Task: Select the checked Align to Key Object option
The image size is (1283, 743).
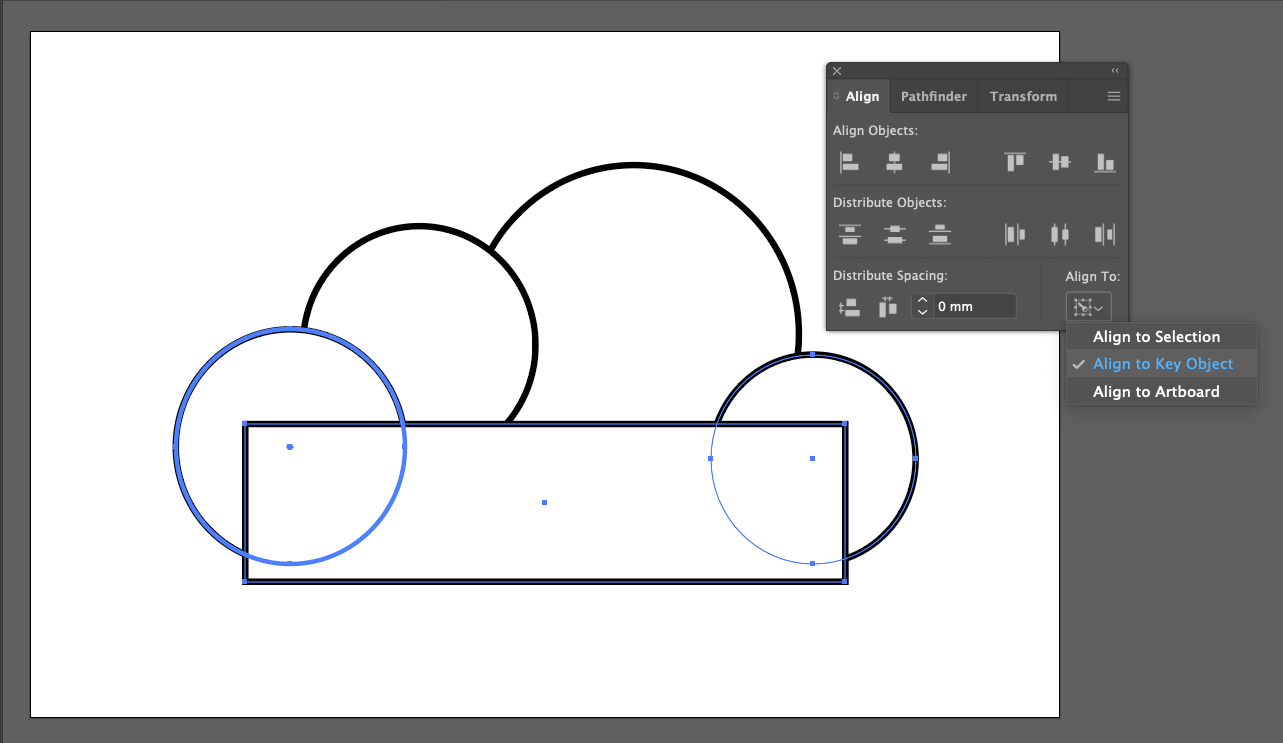Action: 1162,364
